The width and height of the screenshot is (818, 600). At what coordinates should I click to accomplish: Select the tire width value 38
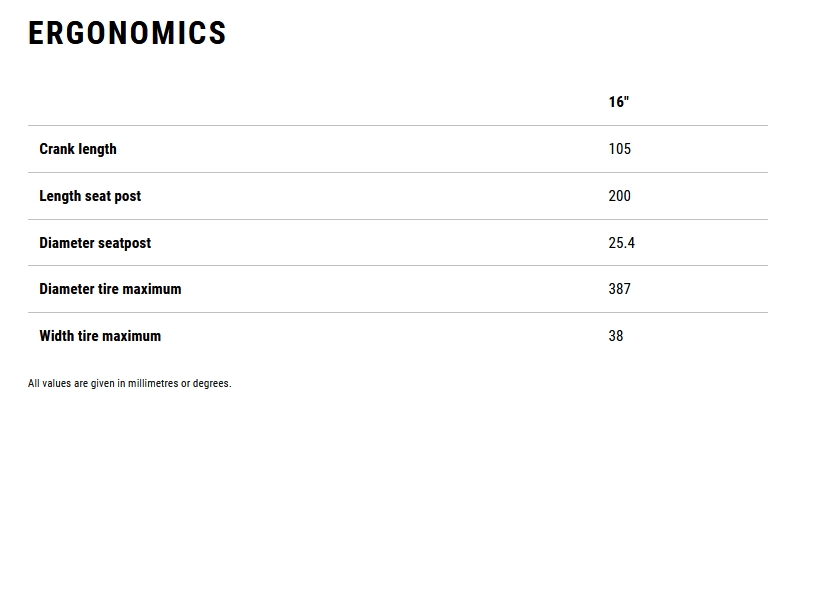[616, 336]
